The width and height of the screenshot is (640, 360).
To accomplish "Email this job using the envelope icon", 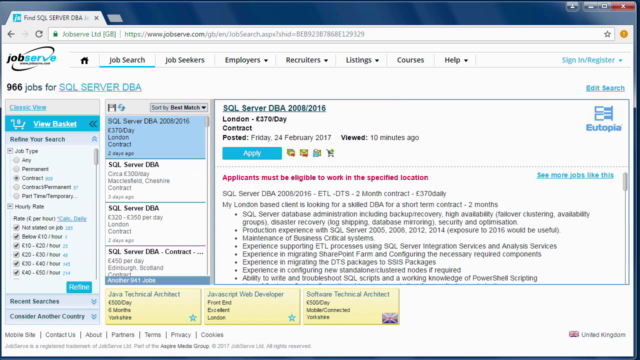I will pyautogui.click(x=304, y=153).
